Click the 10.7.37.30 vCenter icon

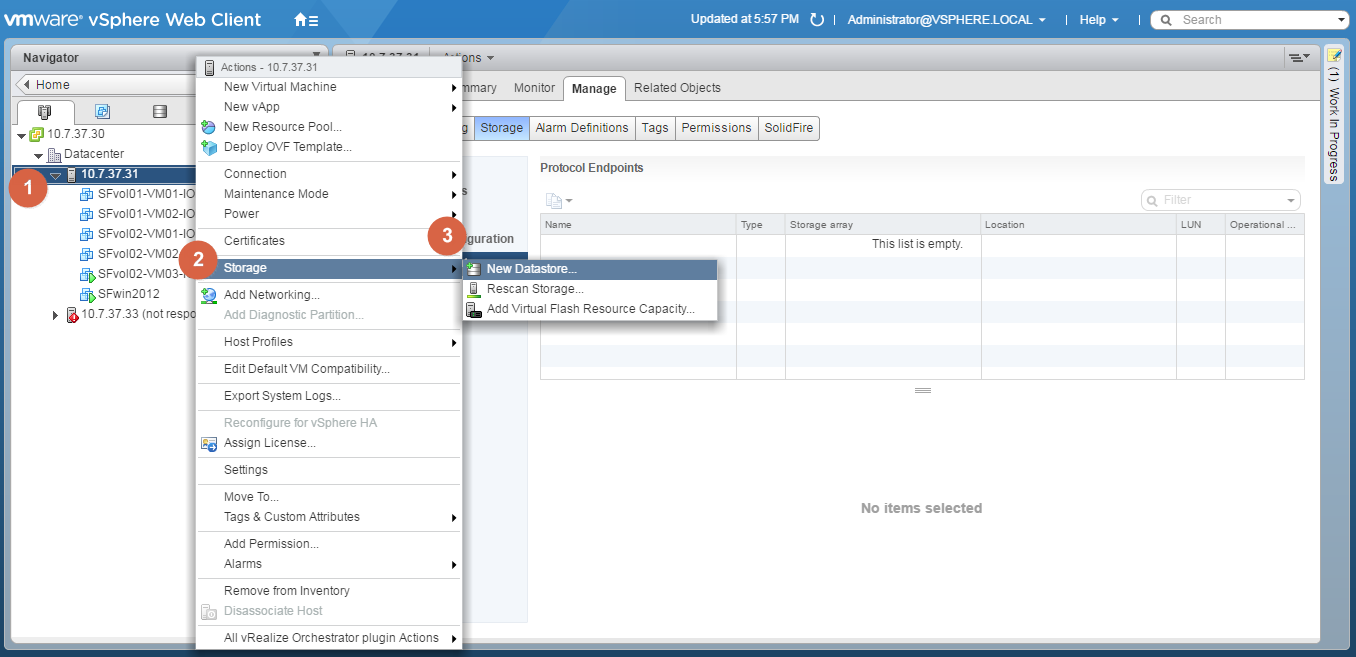click(x=37, y=134)
